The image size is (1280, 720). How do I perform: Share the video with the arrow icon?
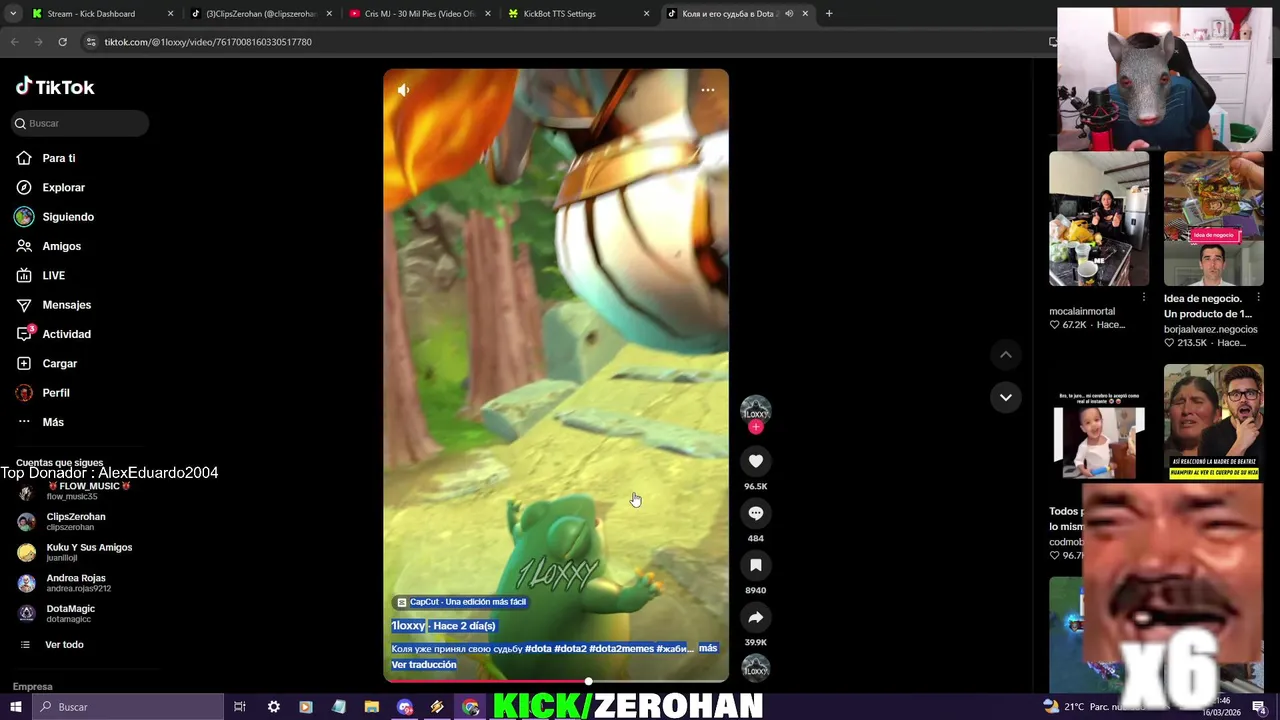tap(756, 617)
